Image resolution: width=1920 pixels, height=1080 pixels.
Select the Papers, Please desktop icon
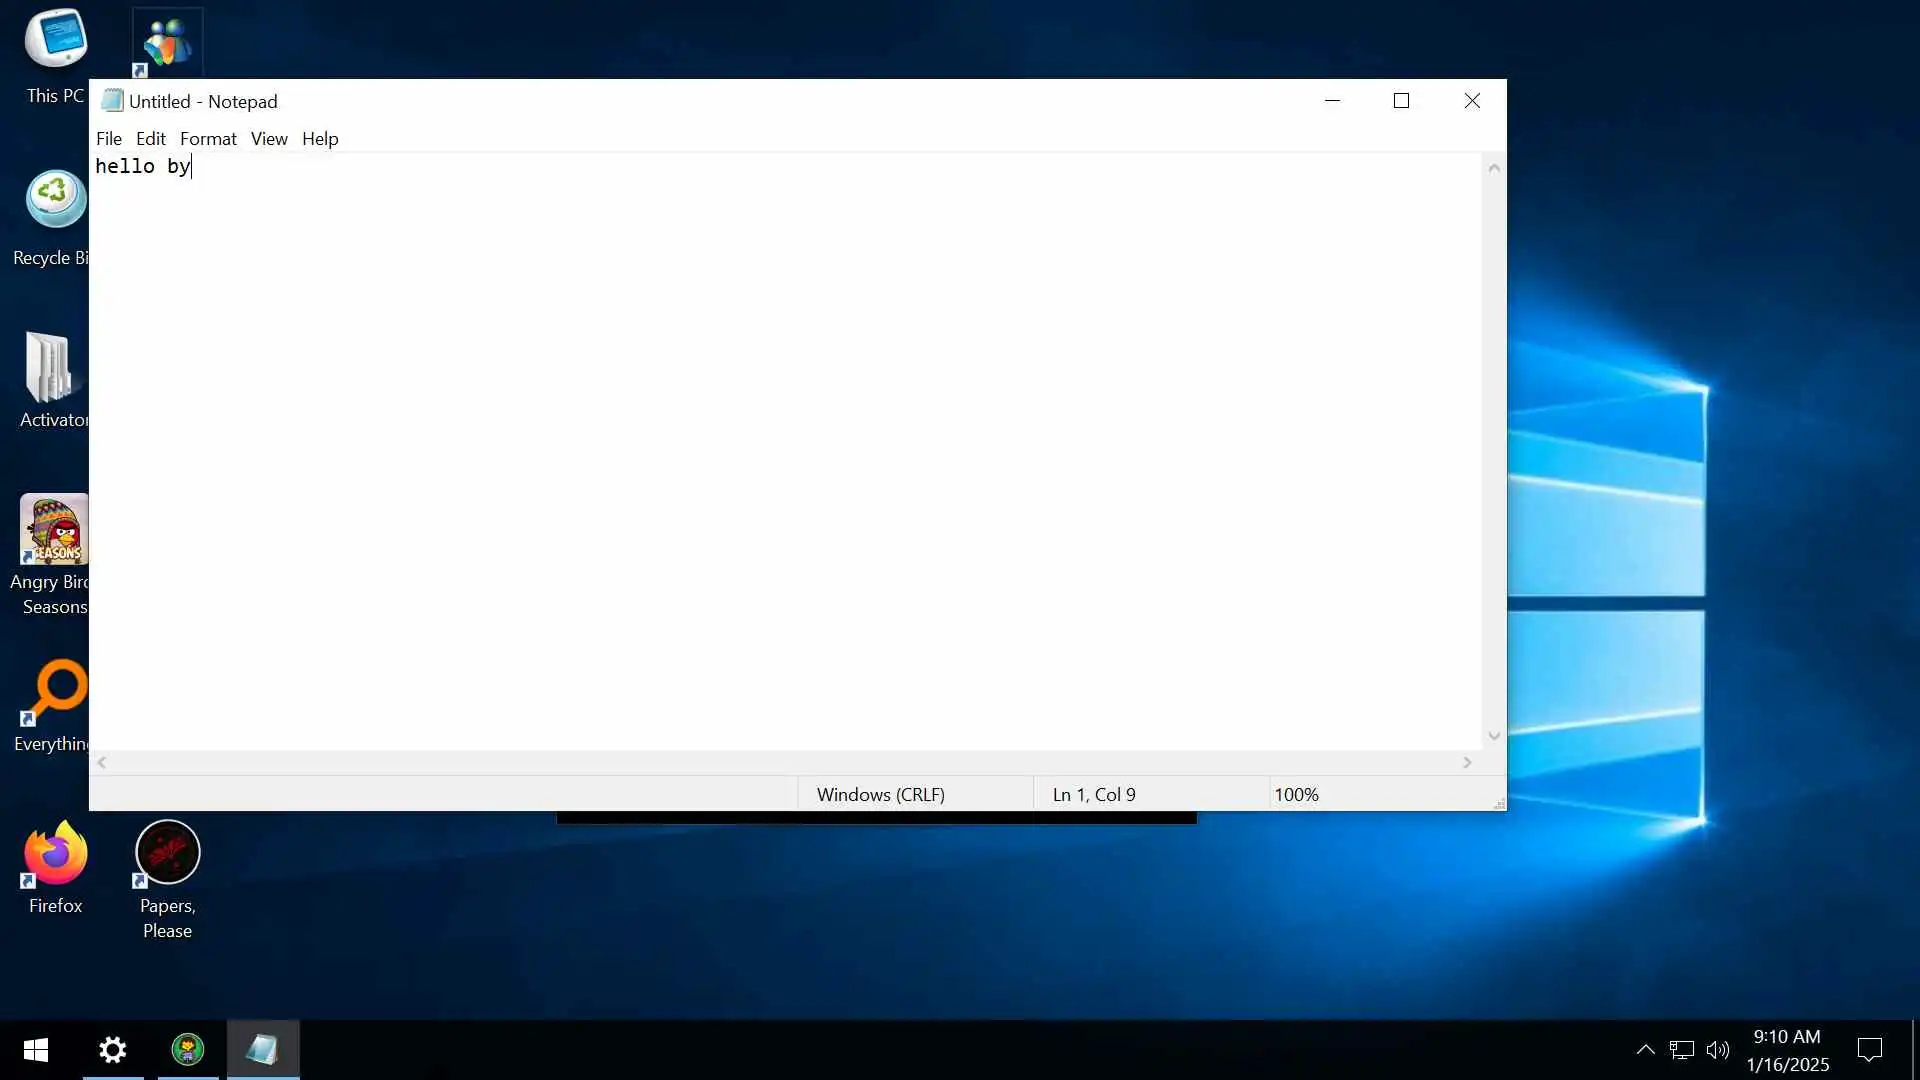tap(167, 854)
